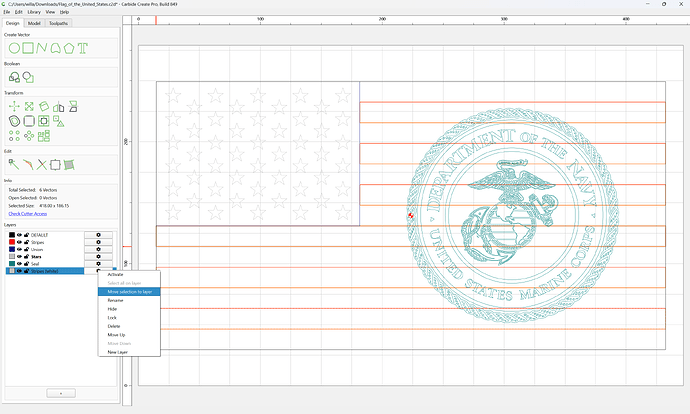Toggle the lock on the Union layer

point(26,249)
